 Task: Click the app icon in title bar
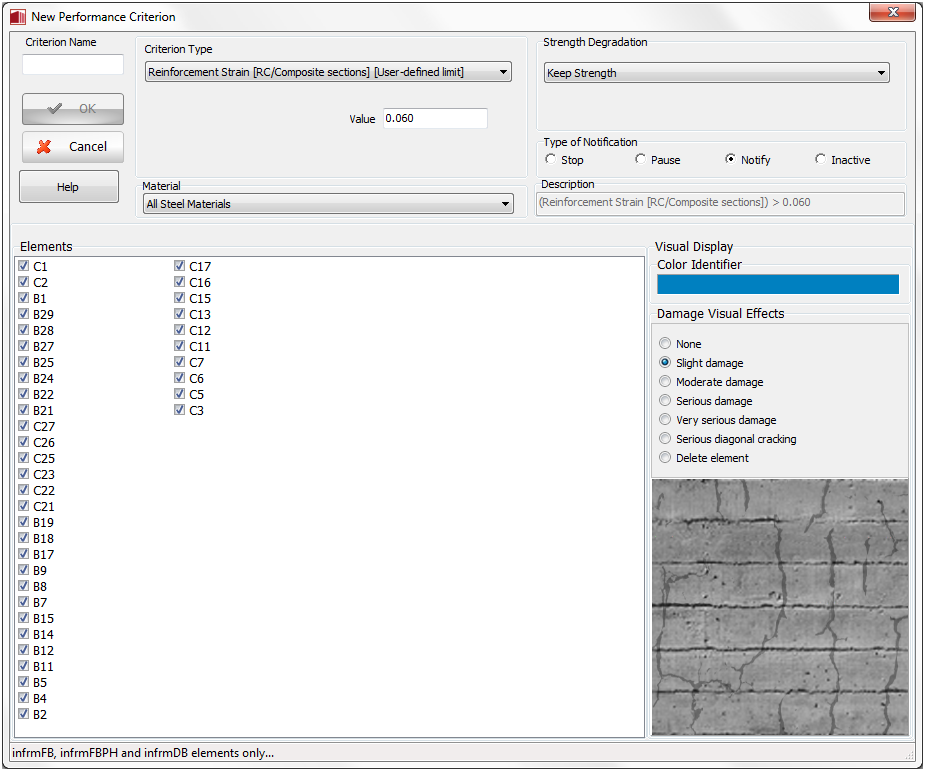click(17, 16)
